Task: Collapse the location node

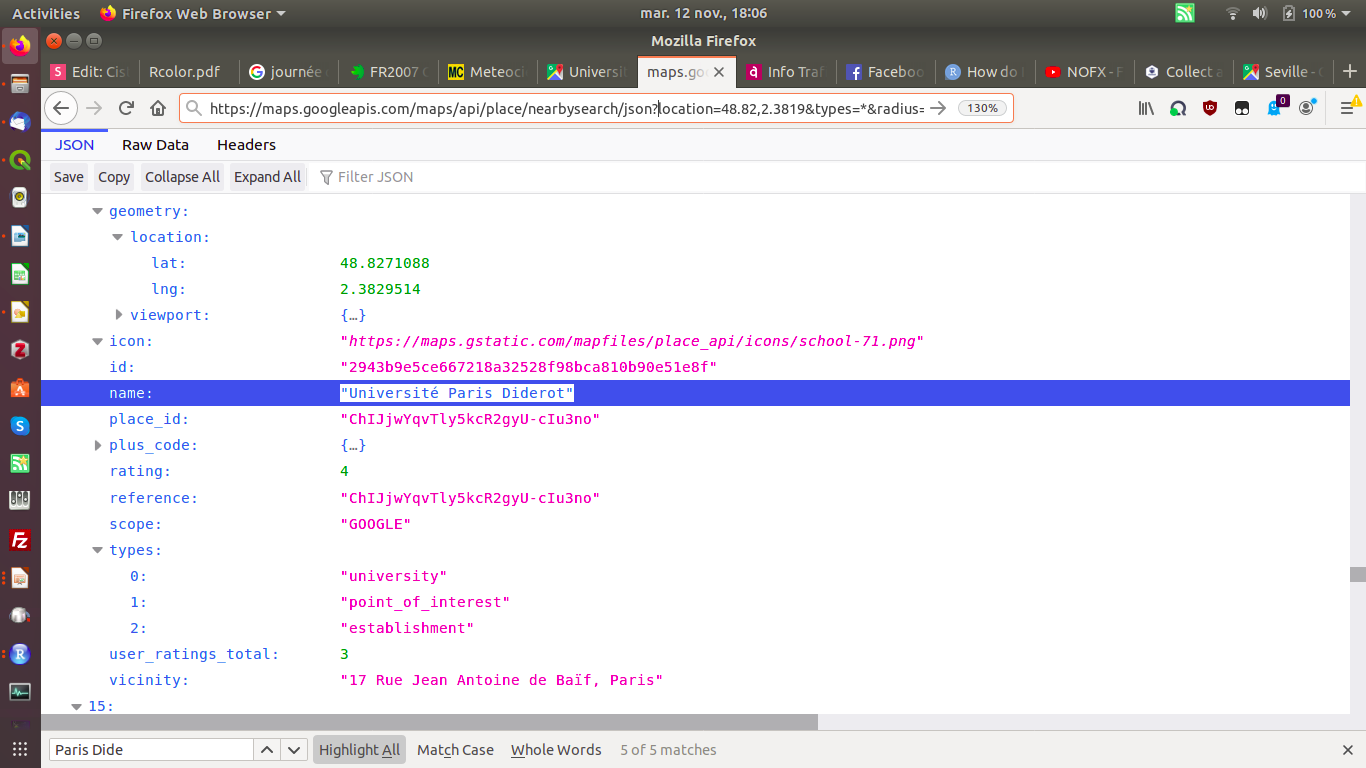Action: pyautogui.click(x=118, y=237)
